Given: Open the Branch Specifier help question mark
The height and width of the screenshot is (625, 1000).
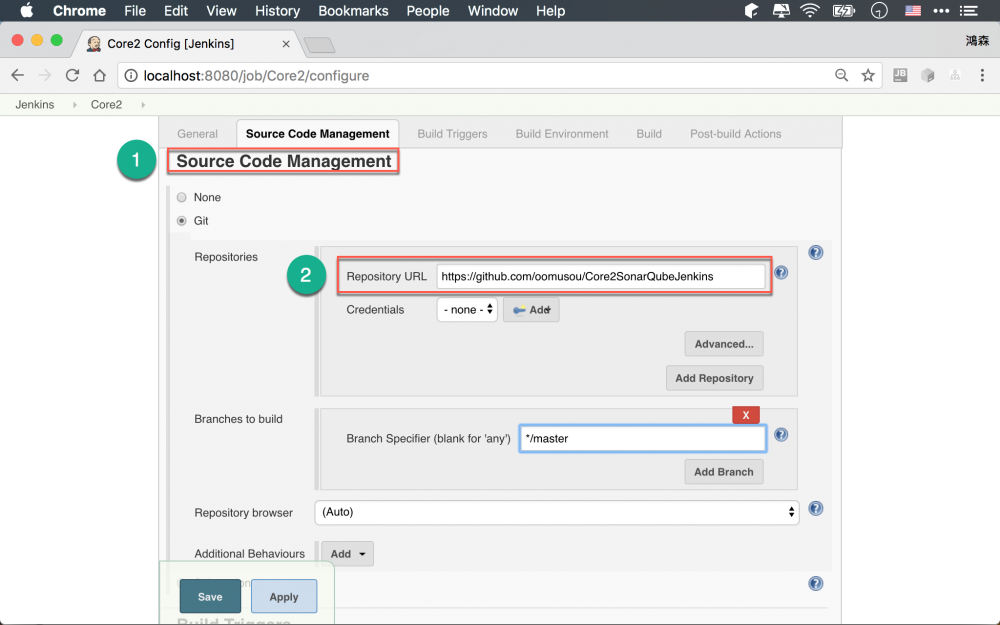Looking at the screenshot, I should (781, 434).
